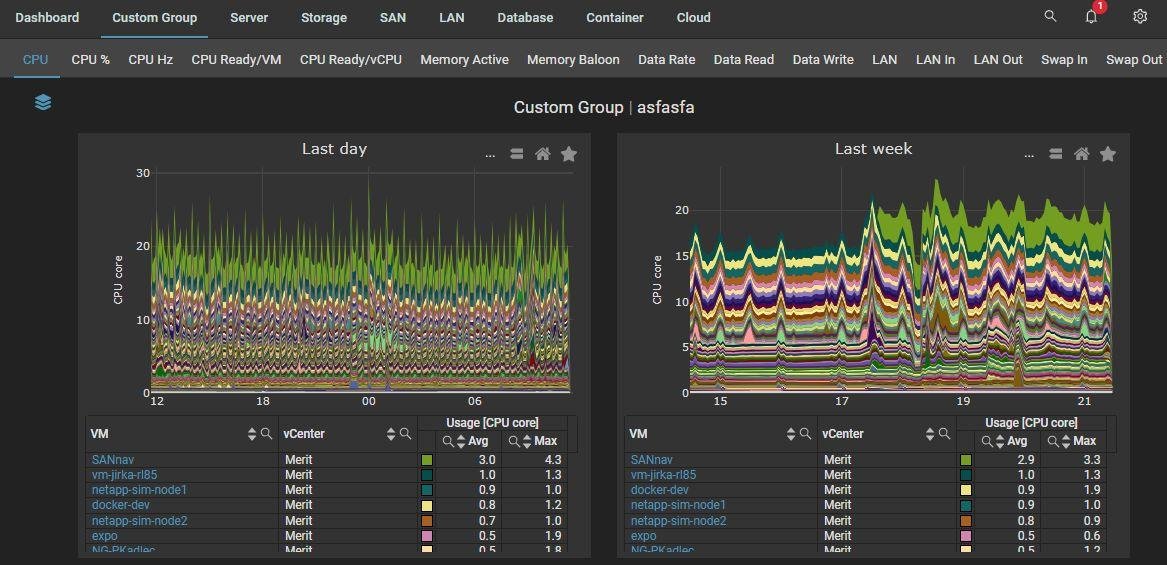Open ellipsis menu on Last week chart

[x=1029, y=155]
